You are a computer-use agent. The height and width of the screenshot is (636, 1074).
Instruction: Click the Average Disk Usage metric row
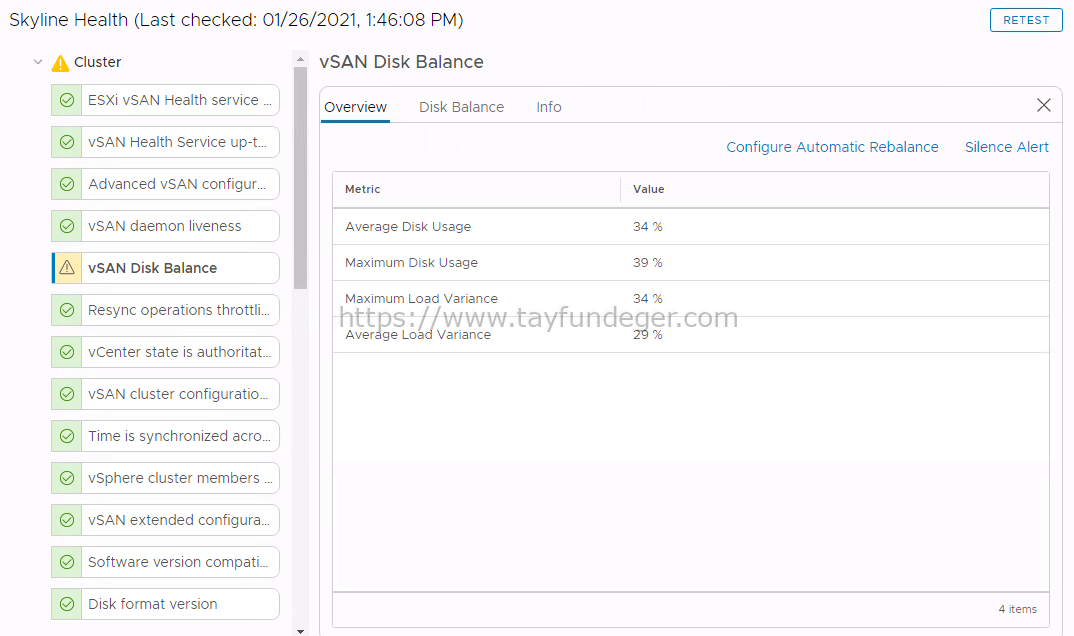coord(690,227)
